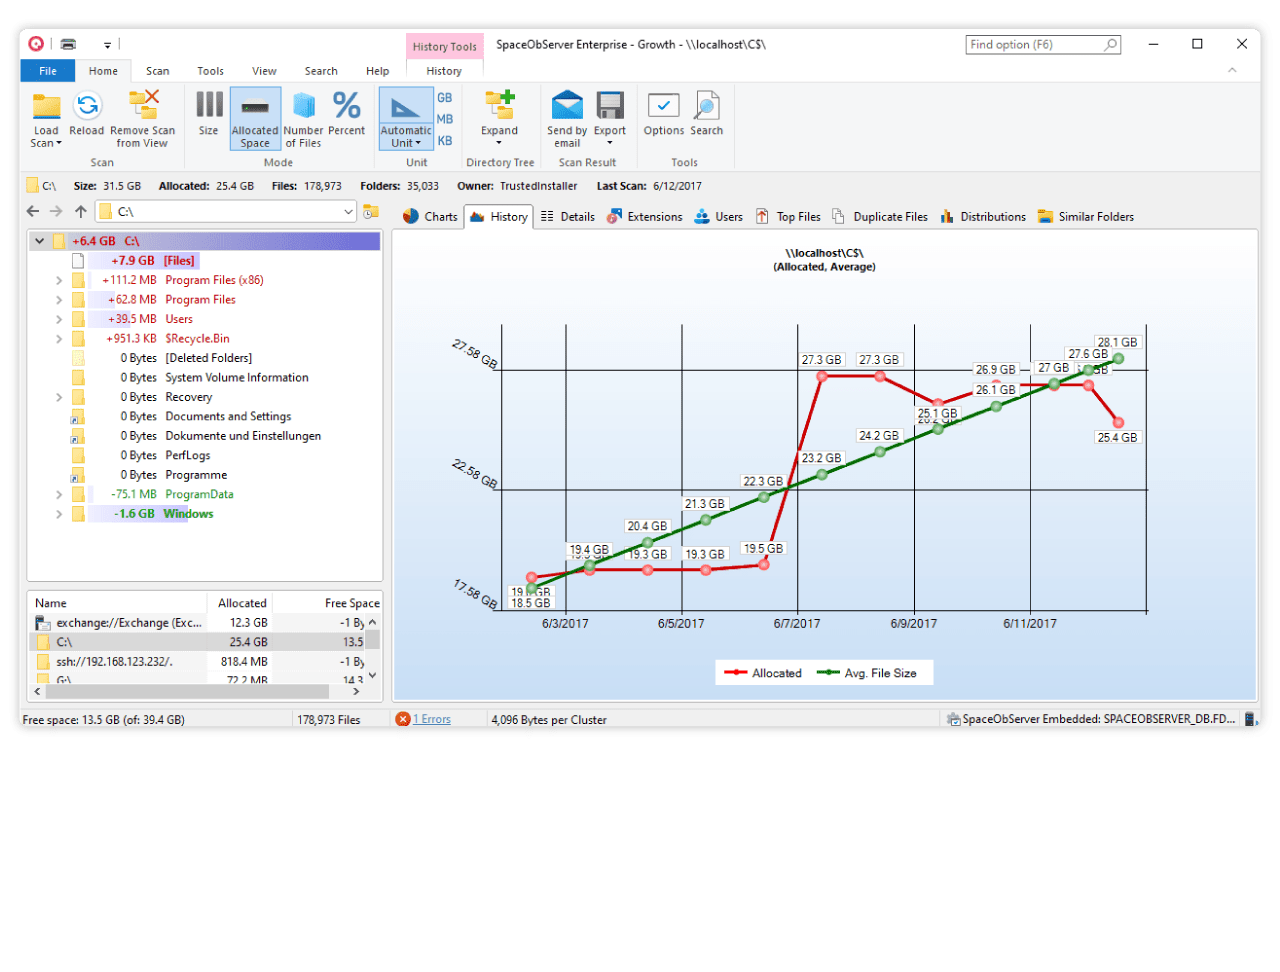Click the 1 Errors status bar link
This screenshot has width=1280, height=972.
point(434,719)
